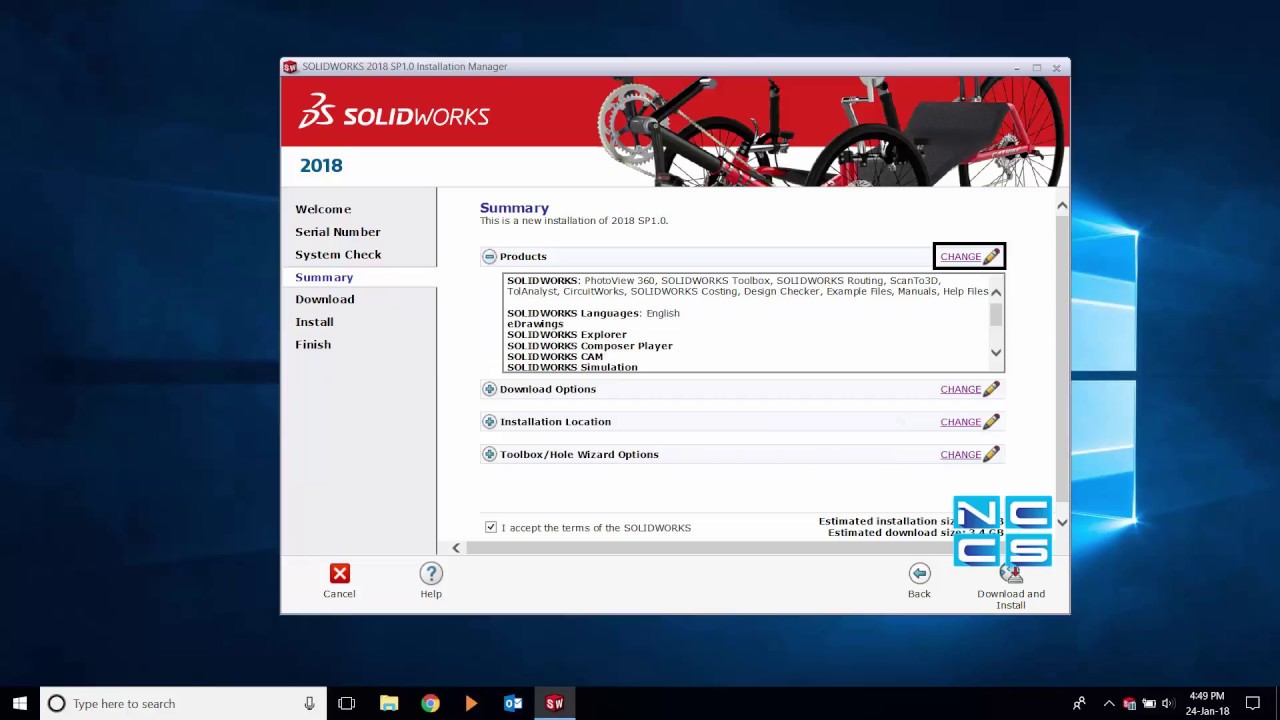The image size is (1280, 720).
Task: Select Finish step in sidebar
Action: (313, 344)
